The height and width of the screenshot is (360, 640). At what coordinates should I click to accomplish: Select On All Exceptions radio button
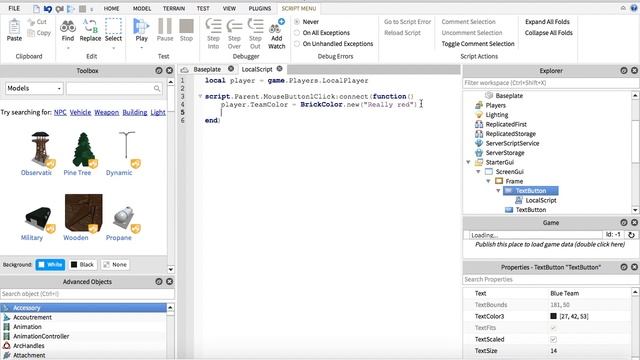click(x=297, y=33)
